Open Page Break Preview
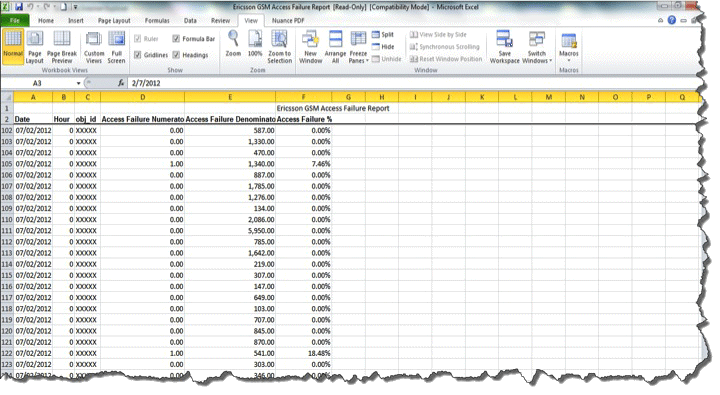Image resolution: width=720 pixels, height=395 pixels. 62,47
